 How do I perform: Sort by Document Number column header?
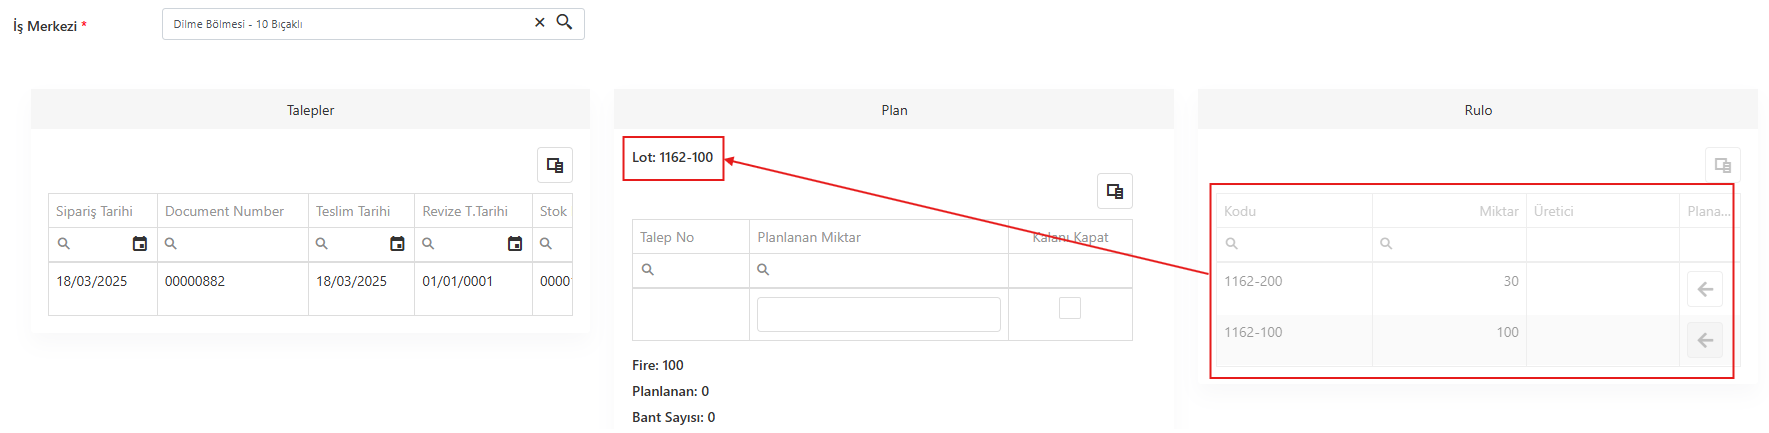coord(224,211)
